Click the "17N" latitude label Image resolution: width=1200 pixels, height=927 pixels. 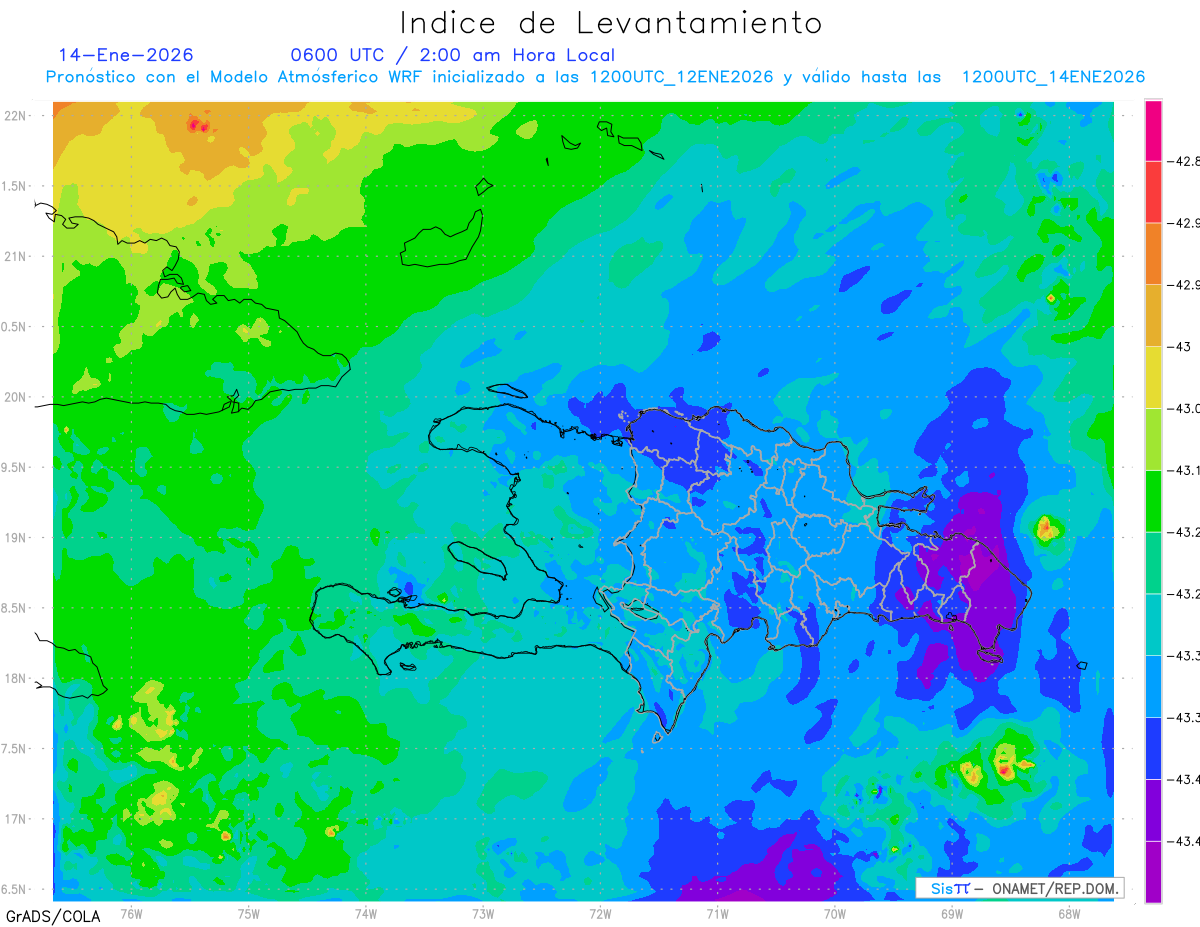pos(16,819)
